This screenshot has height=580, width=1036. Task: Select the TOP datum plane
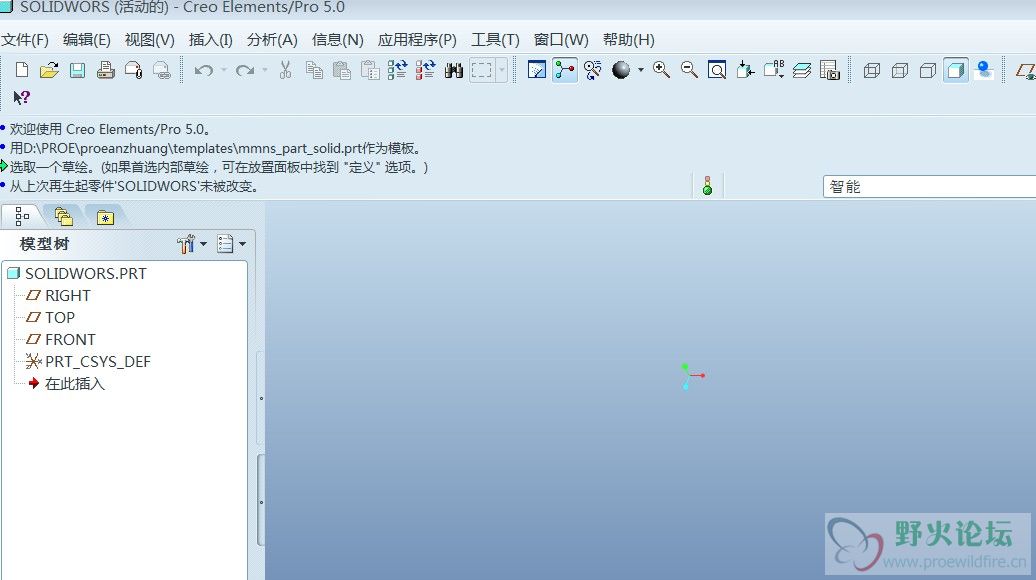(50, 318)
